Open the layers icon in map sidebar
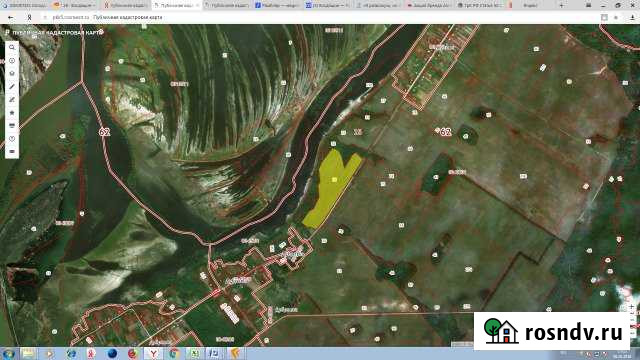Image resolution: width=640 pixels, height=360 pixels. pyautogui.click(x=12, y=73)
